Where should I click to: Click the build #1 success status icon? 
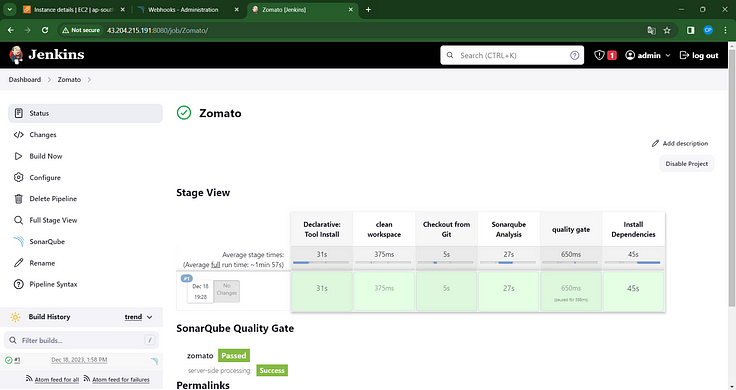point(8,360)
